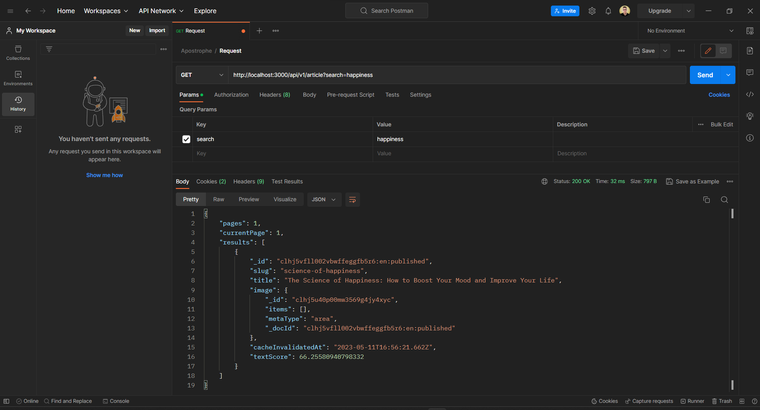Open tab options ellipsis next to plus
This screenshot has height=410, width=760.
(x=275, y=31)
